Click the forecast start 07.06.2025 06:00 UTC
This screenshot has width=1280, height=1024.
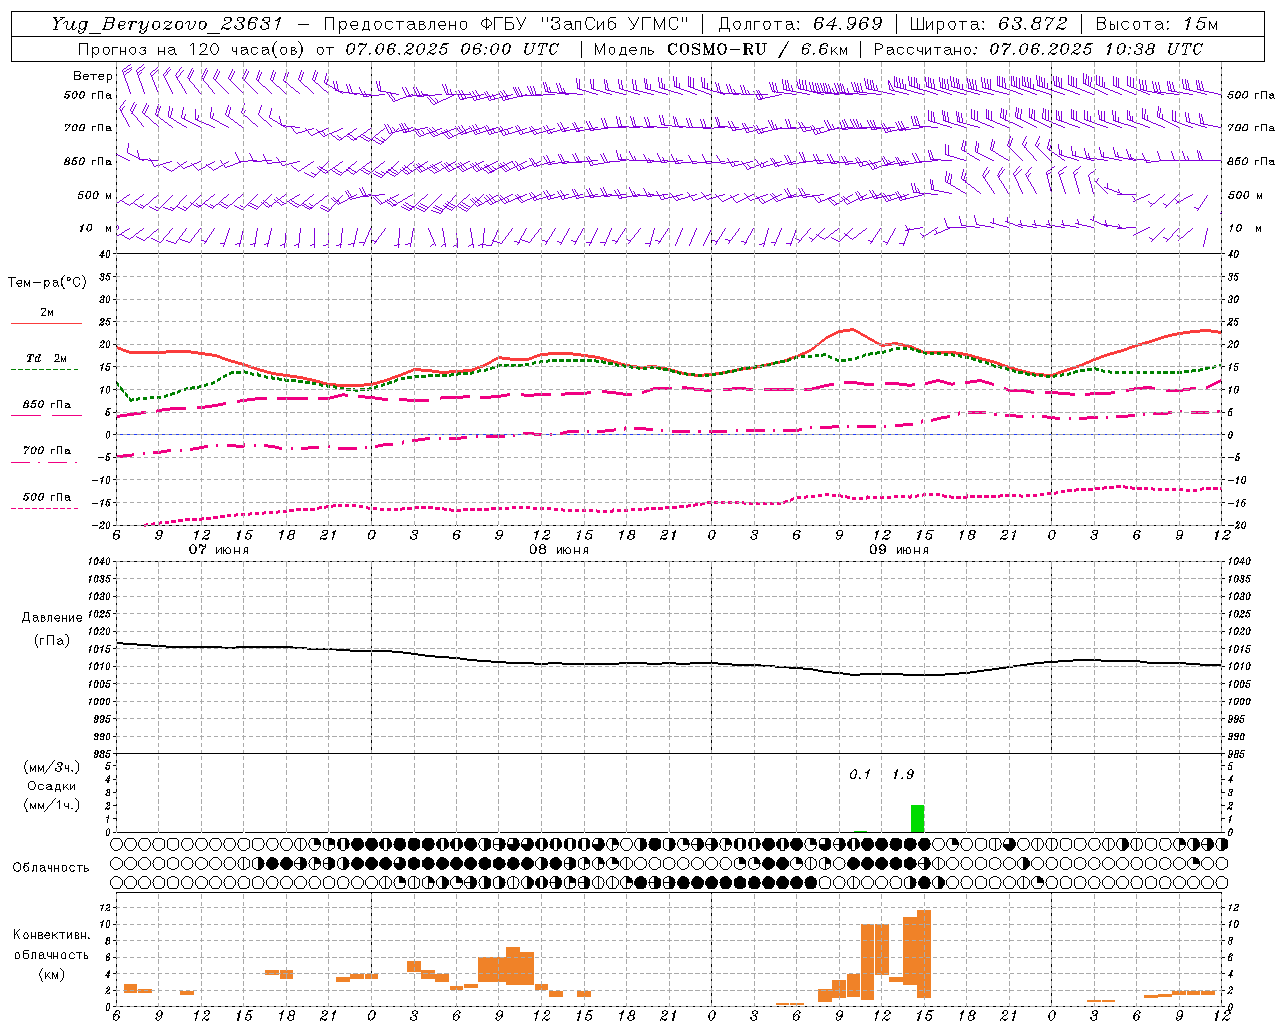coord(452,49)
